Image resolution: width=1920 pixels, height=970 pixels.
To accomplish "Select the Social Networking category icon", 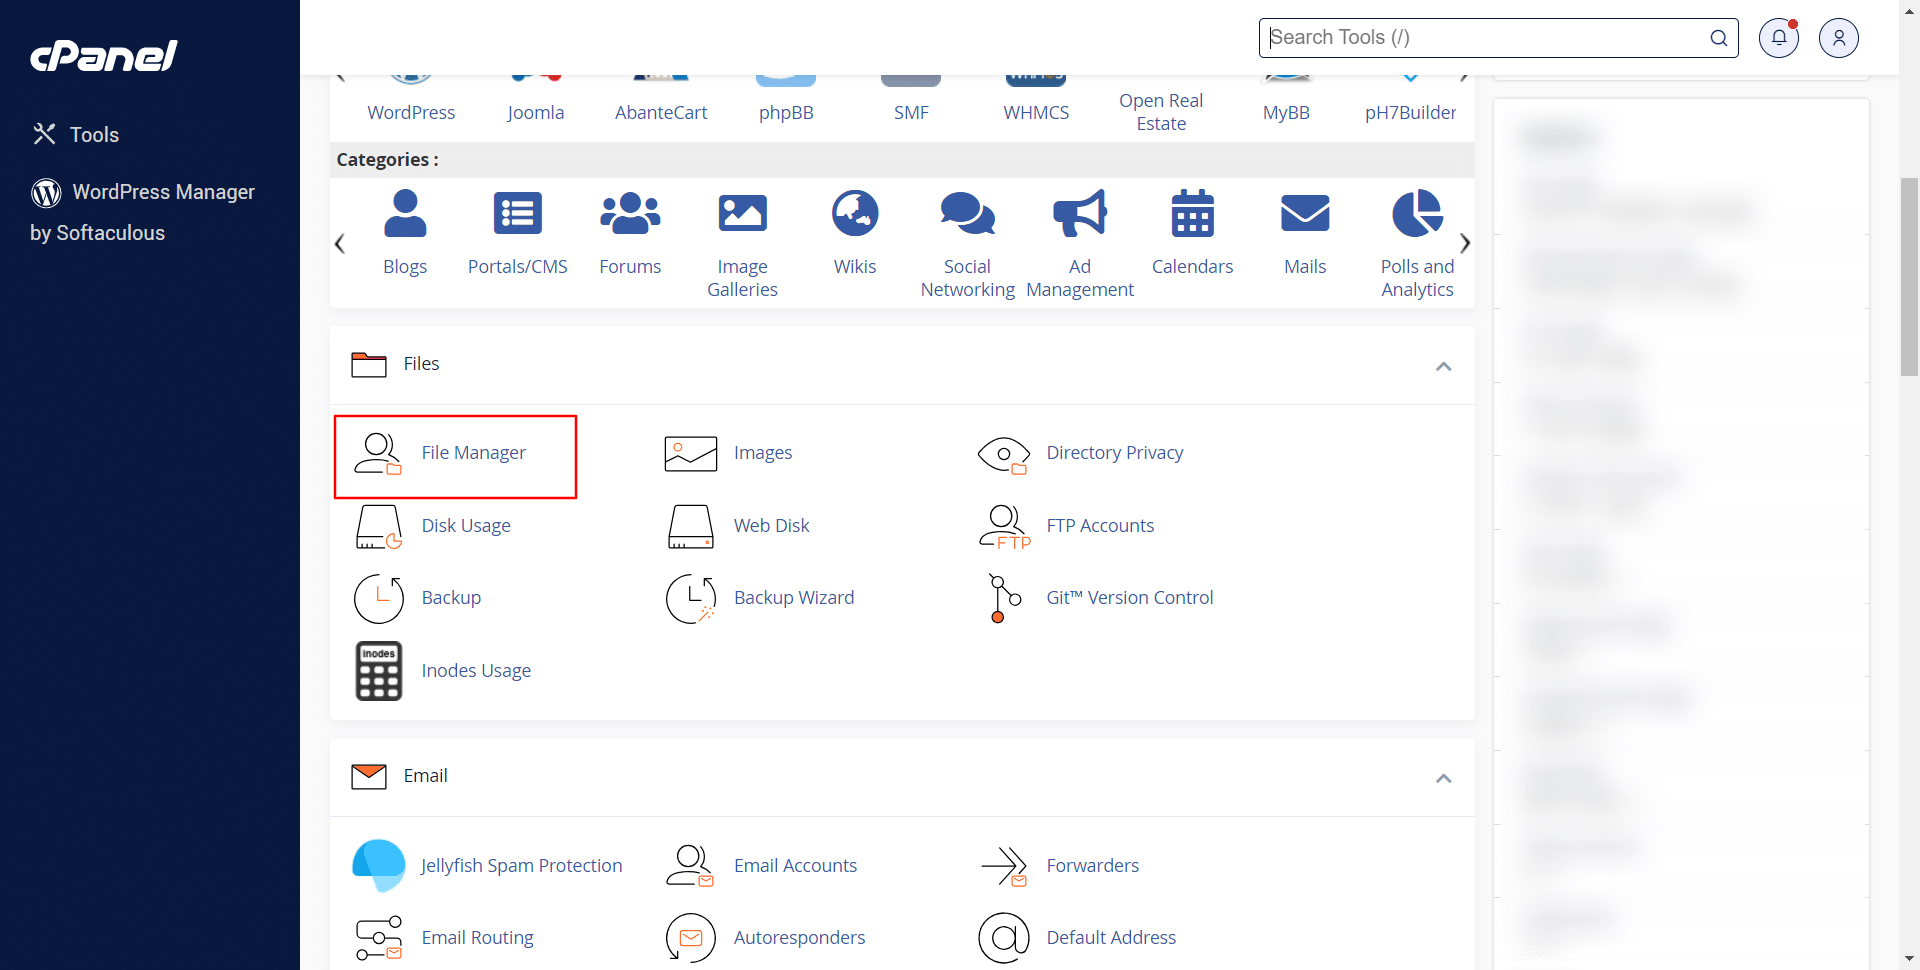I will [x=968, y=213].
